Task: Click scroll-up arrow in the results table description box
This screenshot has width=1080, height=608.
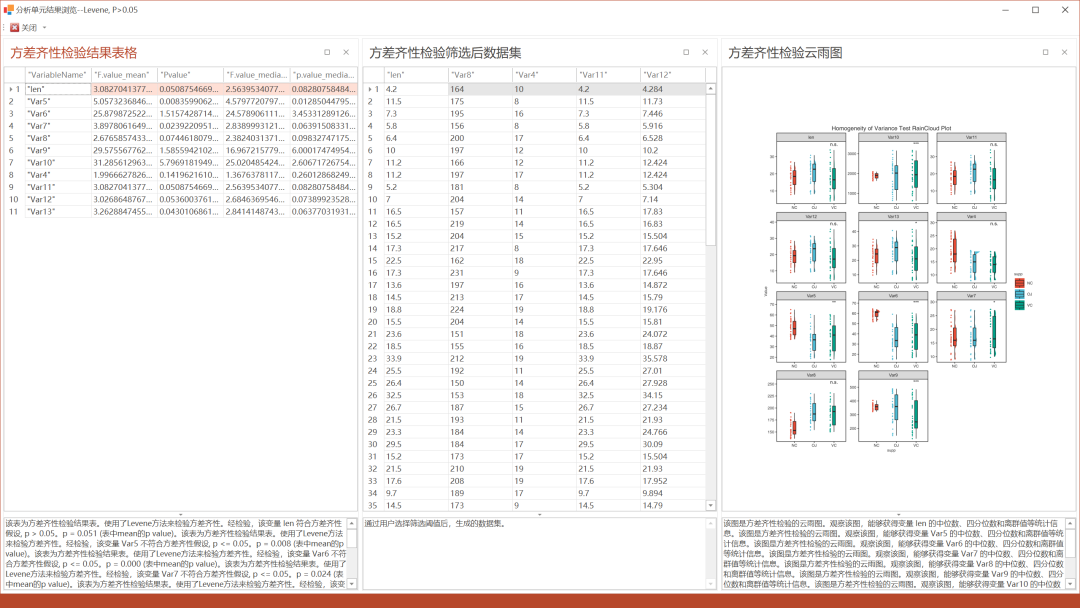Action: pos(351,524)
